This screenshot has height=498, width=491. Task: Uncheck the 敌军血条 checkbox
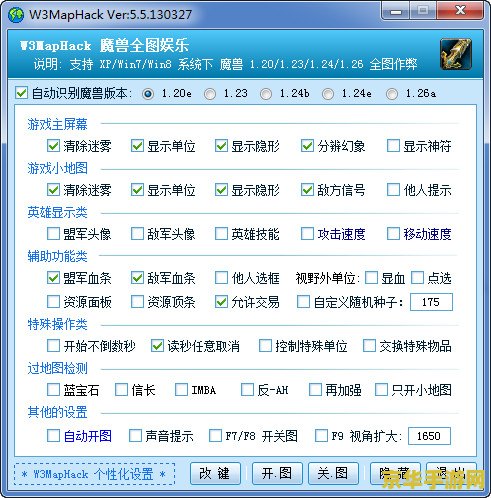(x=137, y=278)
